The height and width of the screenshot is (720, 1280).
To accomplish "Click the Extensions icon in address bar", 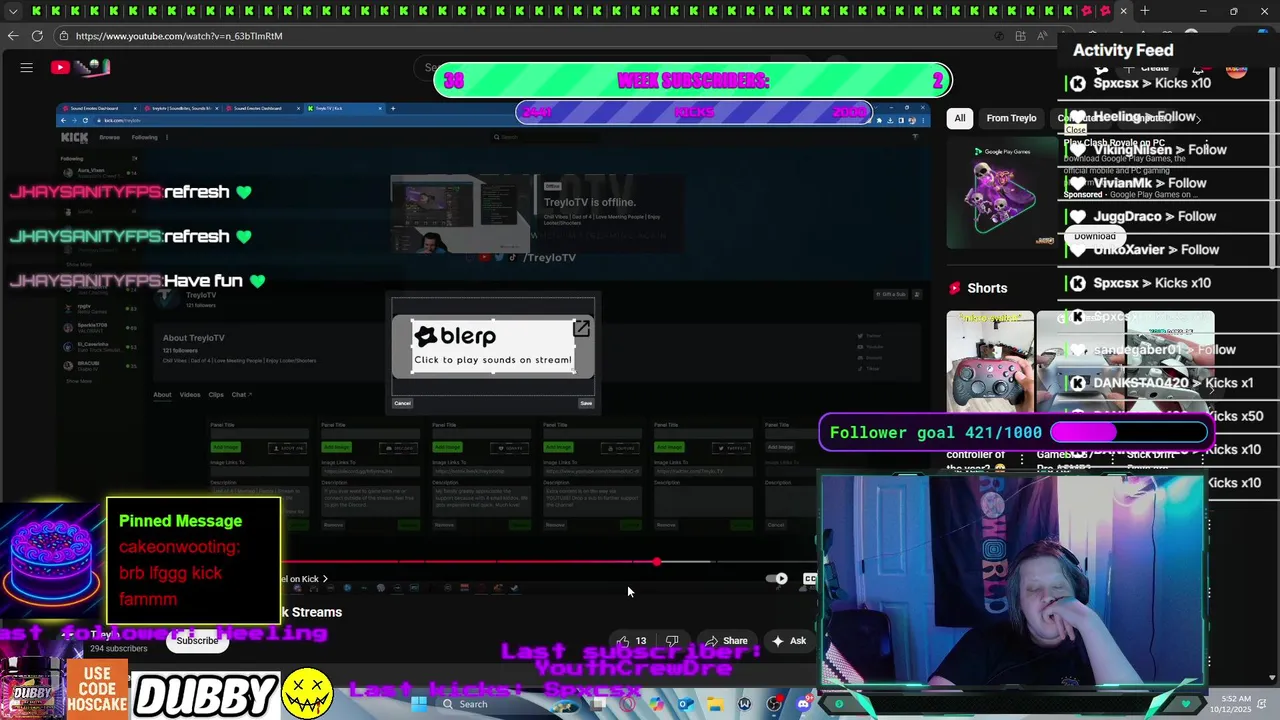I will point(1020,36).
